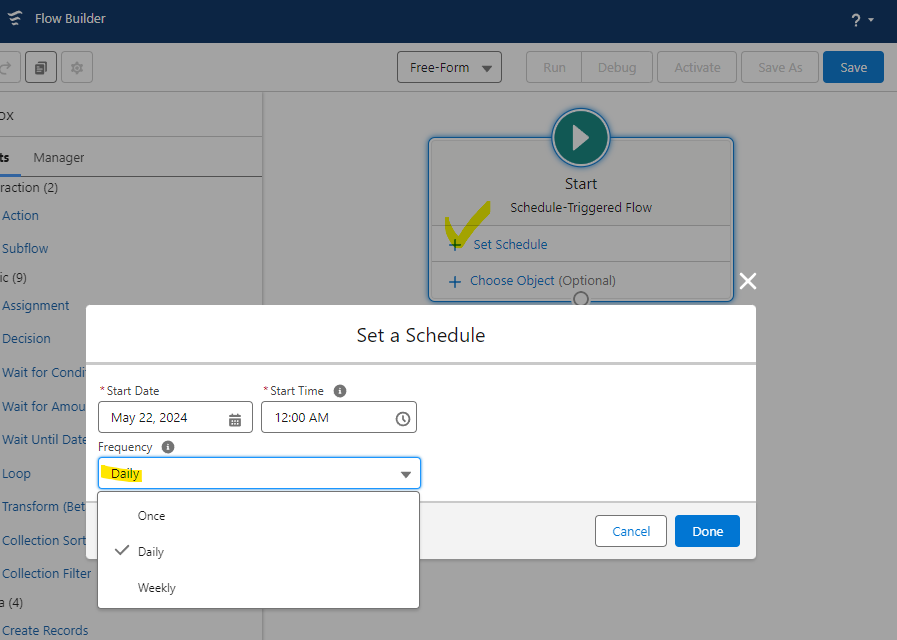Open the Start Date calendar picker icon
This screenshot has width=897, height=640.
tap(235, 420)
